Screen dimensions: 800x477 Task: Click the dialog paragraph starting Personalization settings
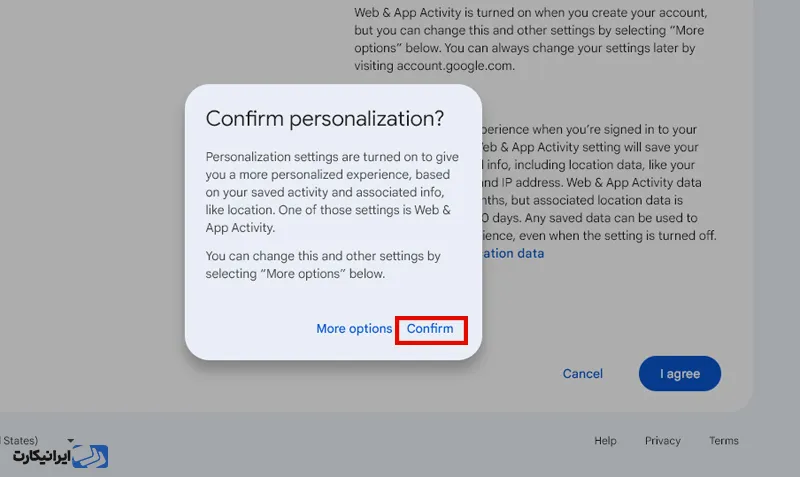[328, 192]
